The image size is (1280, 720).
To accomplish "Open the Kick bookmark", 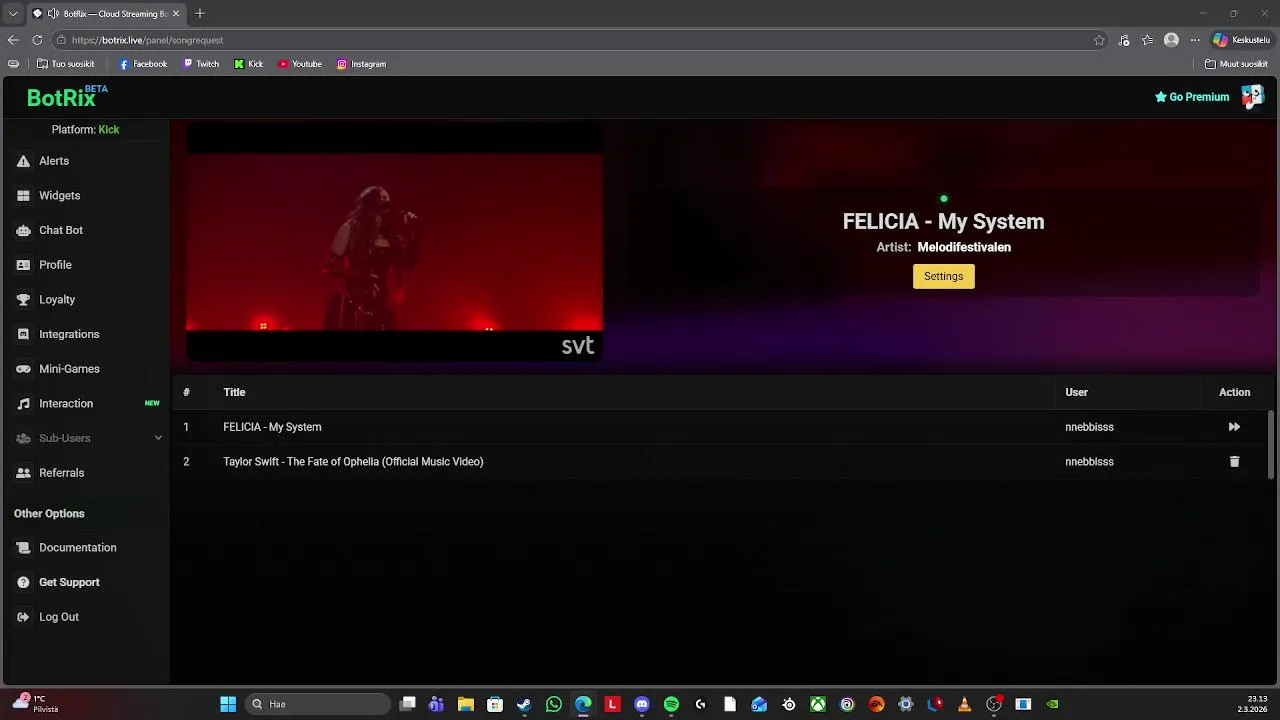I will coord(249,64).
